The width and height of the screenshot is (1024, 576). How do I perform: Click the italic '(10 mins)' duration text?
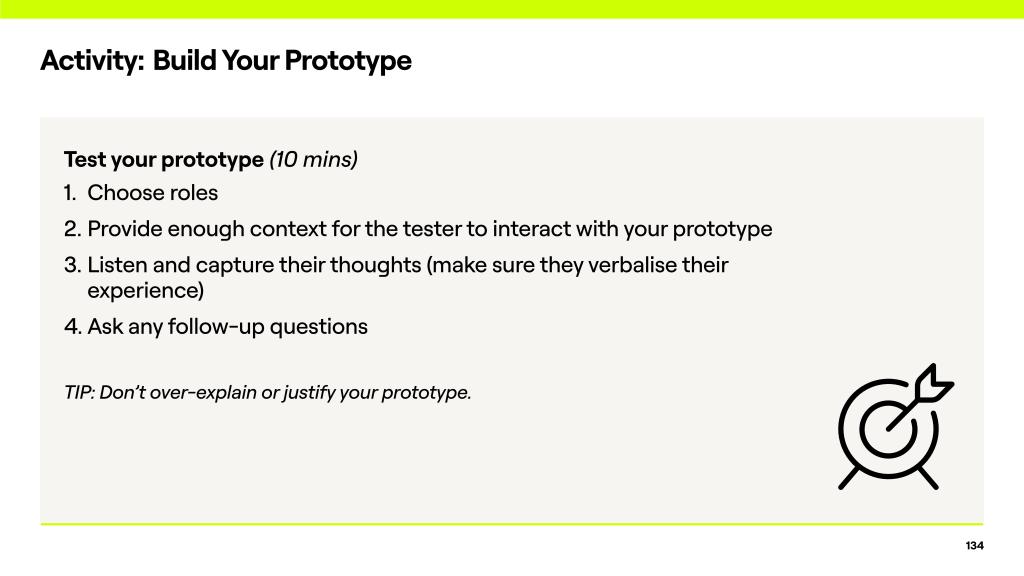313,159
